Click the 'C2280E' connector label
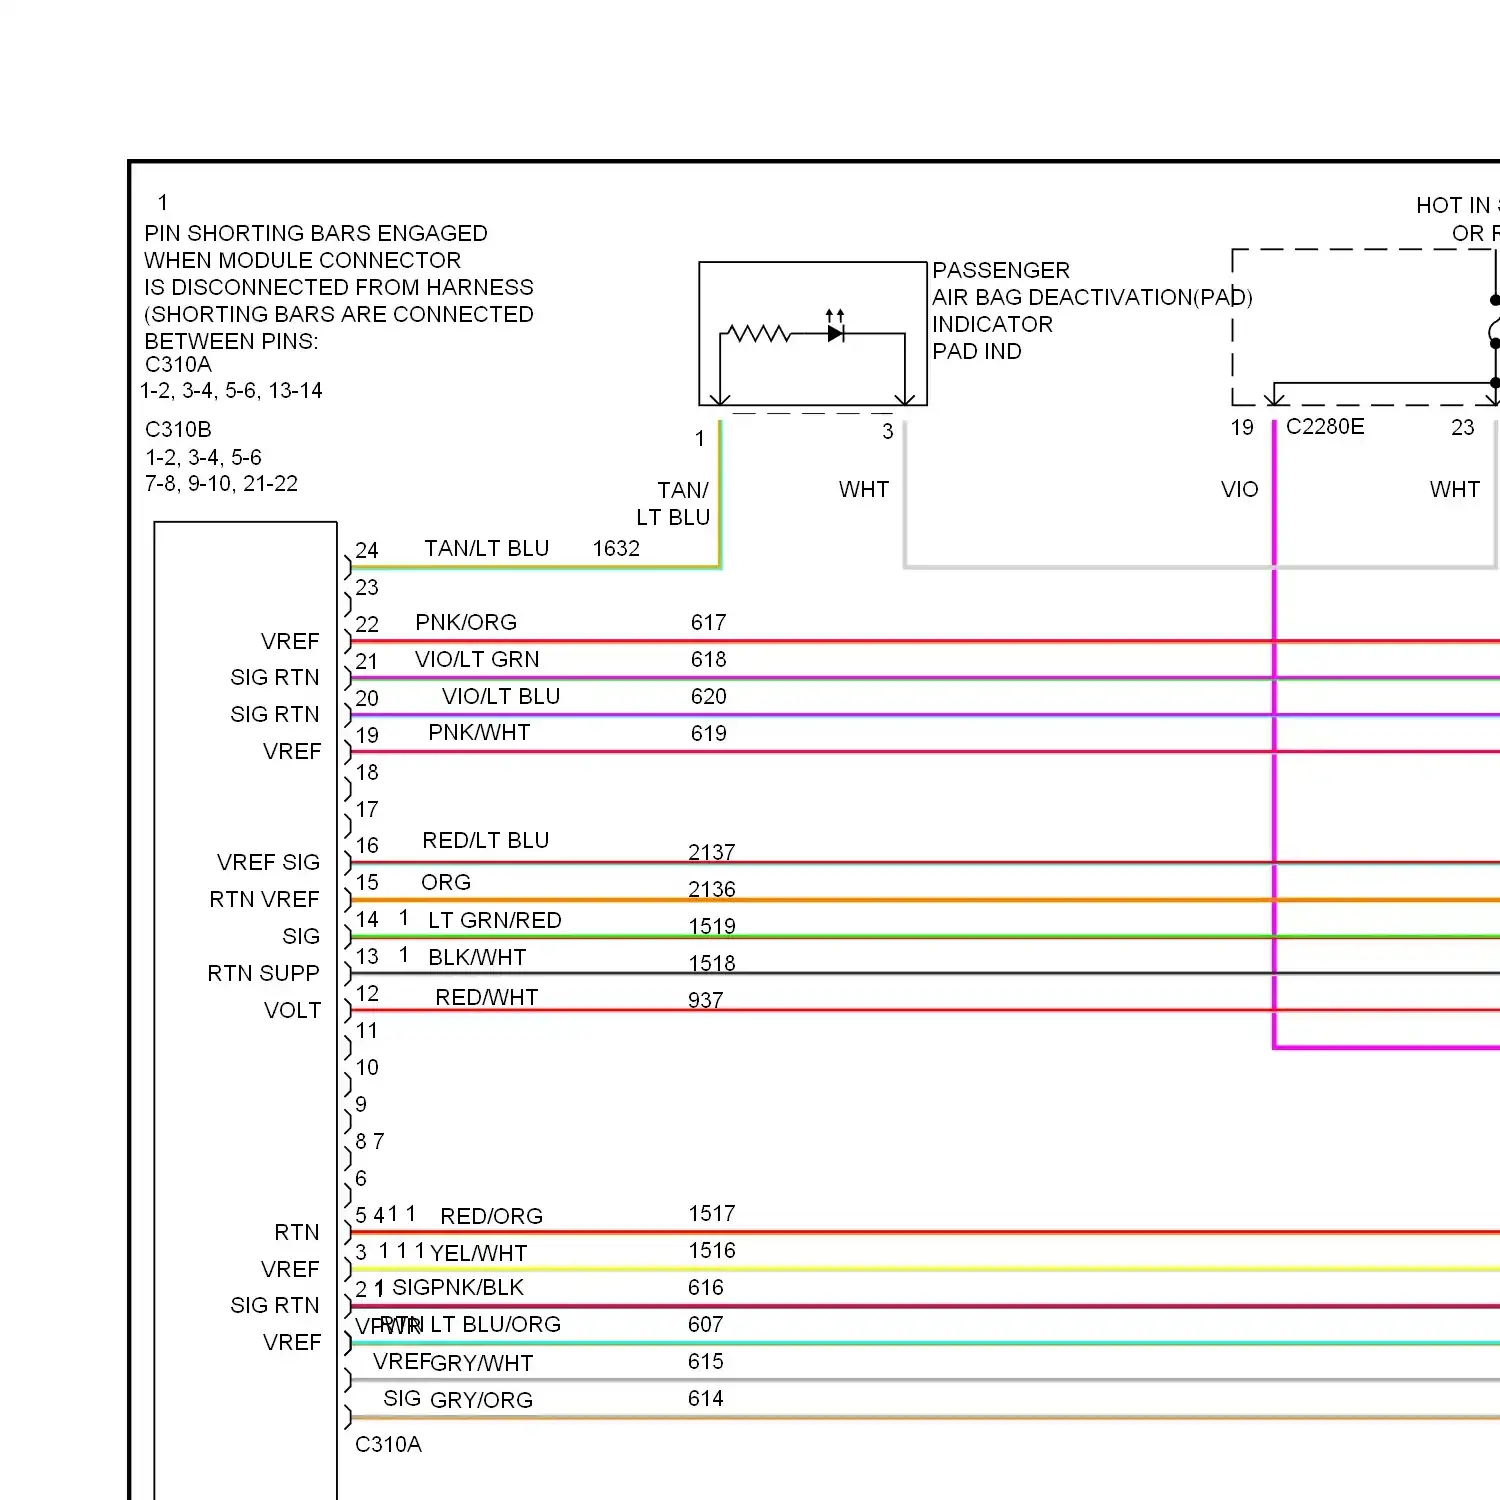1500x1500 pixels. pos(1325,427)
